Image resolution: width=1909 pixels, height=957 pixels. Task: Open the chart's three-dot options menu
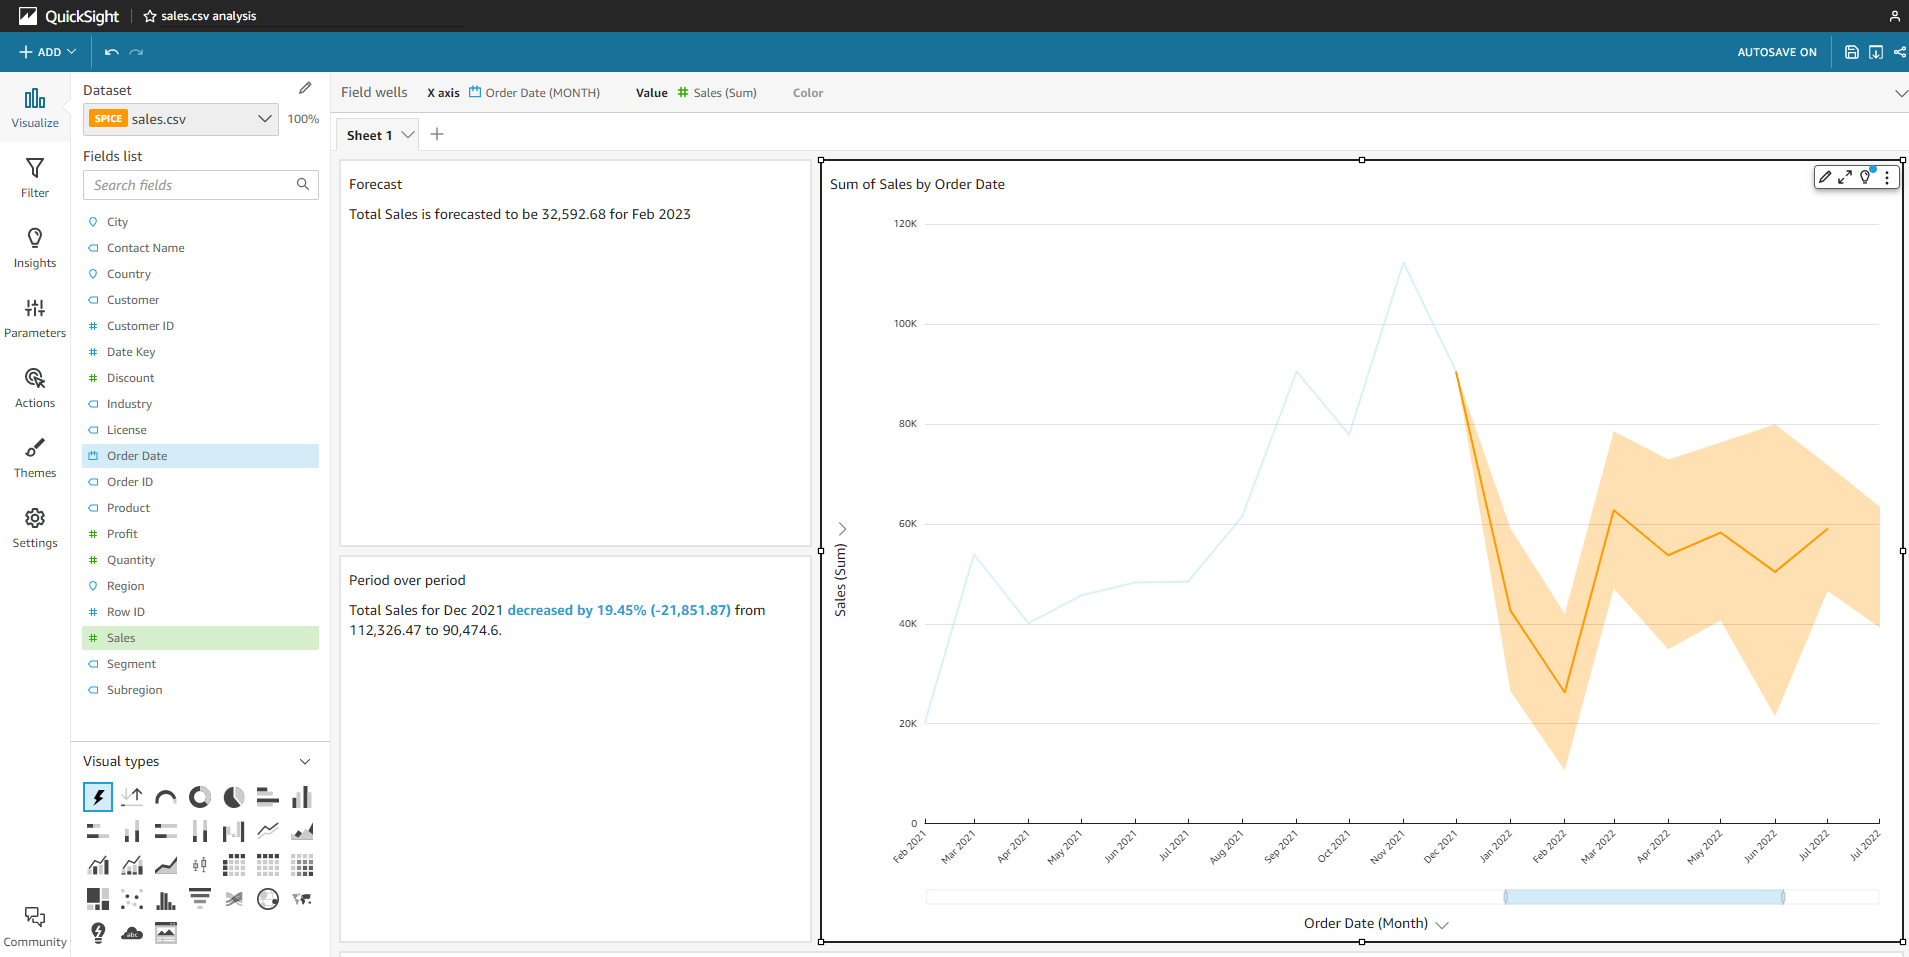point(1887,177)
